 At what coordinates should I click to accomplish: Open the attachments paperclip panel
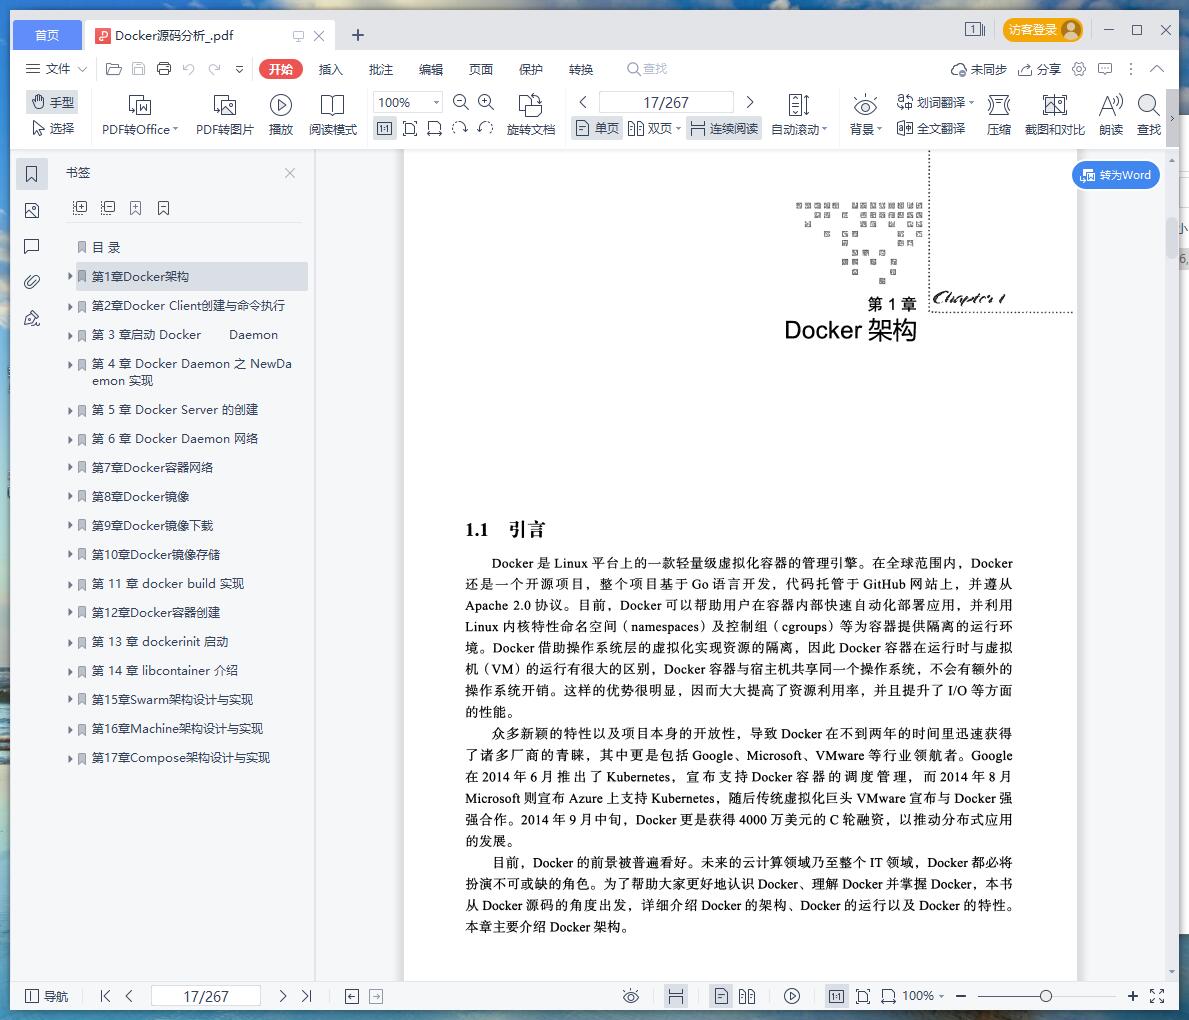[32, 282]
